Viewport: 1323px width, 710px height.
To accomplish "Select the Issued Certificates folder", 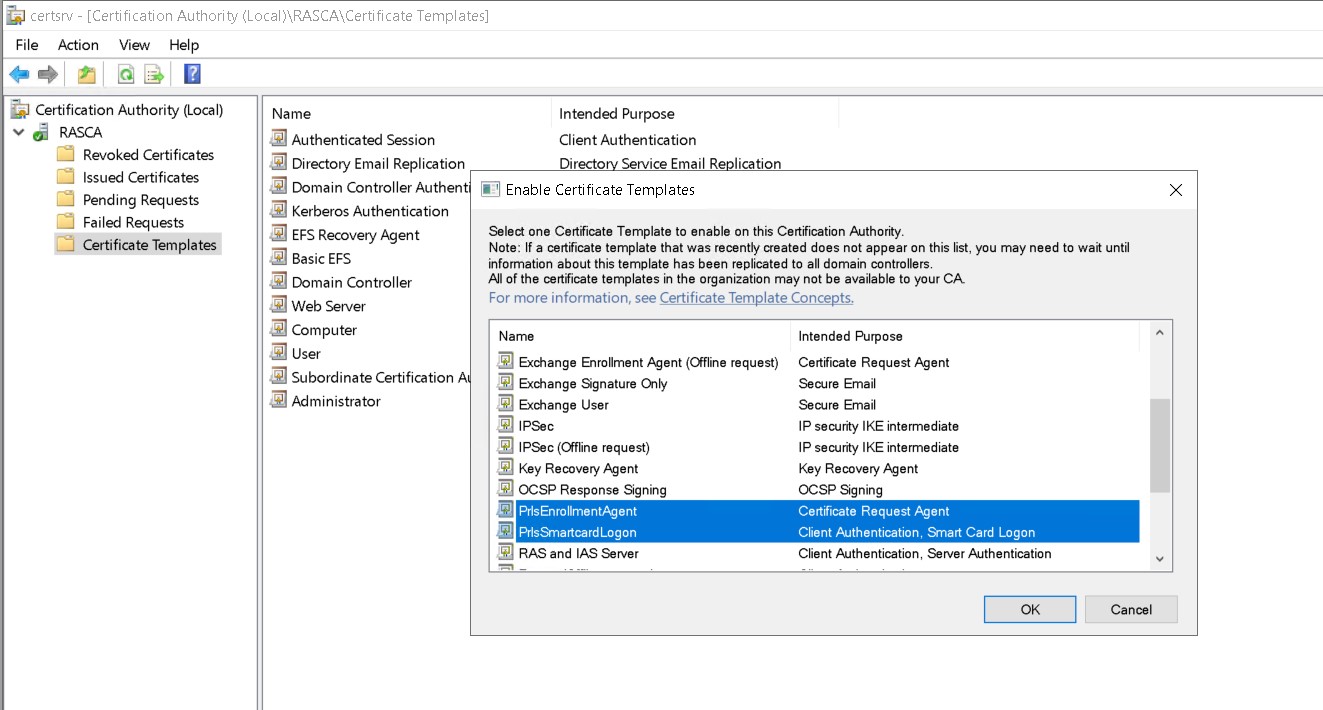I will tap(140, 177).
